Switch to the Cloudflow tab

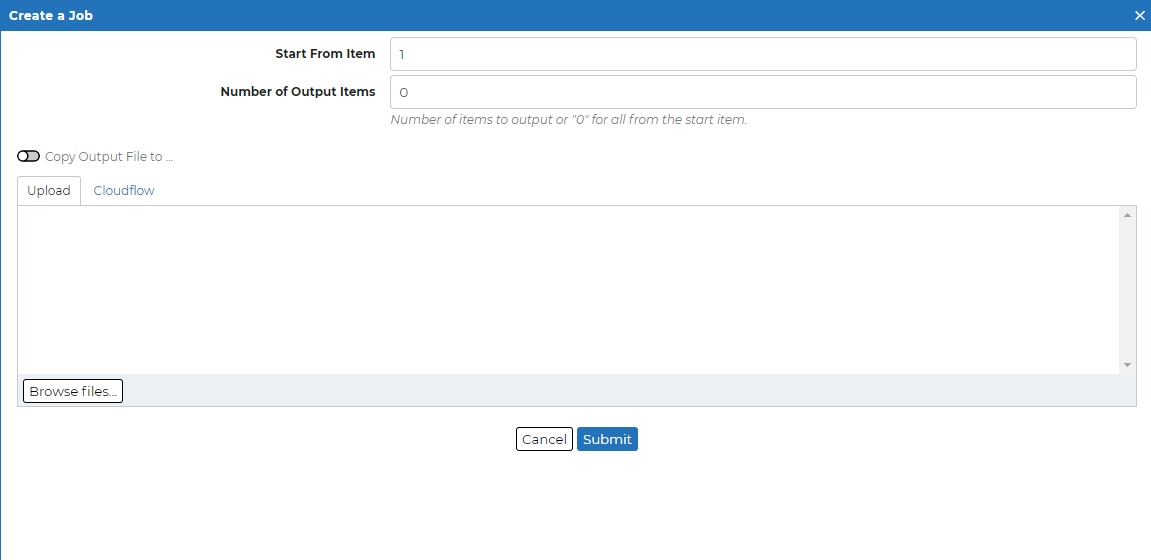[x=124, y=191]
